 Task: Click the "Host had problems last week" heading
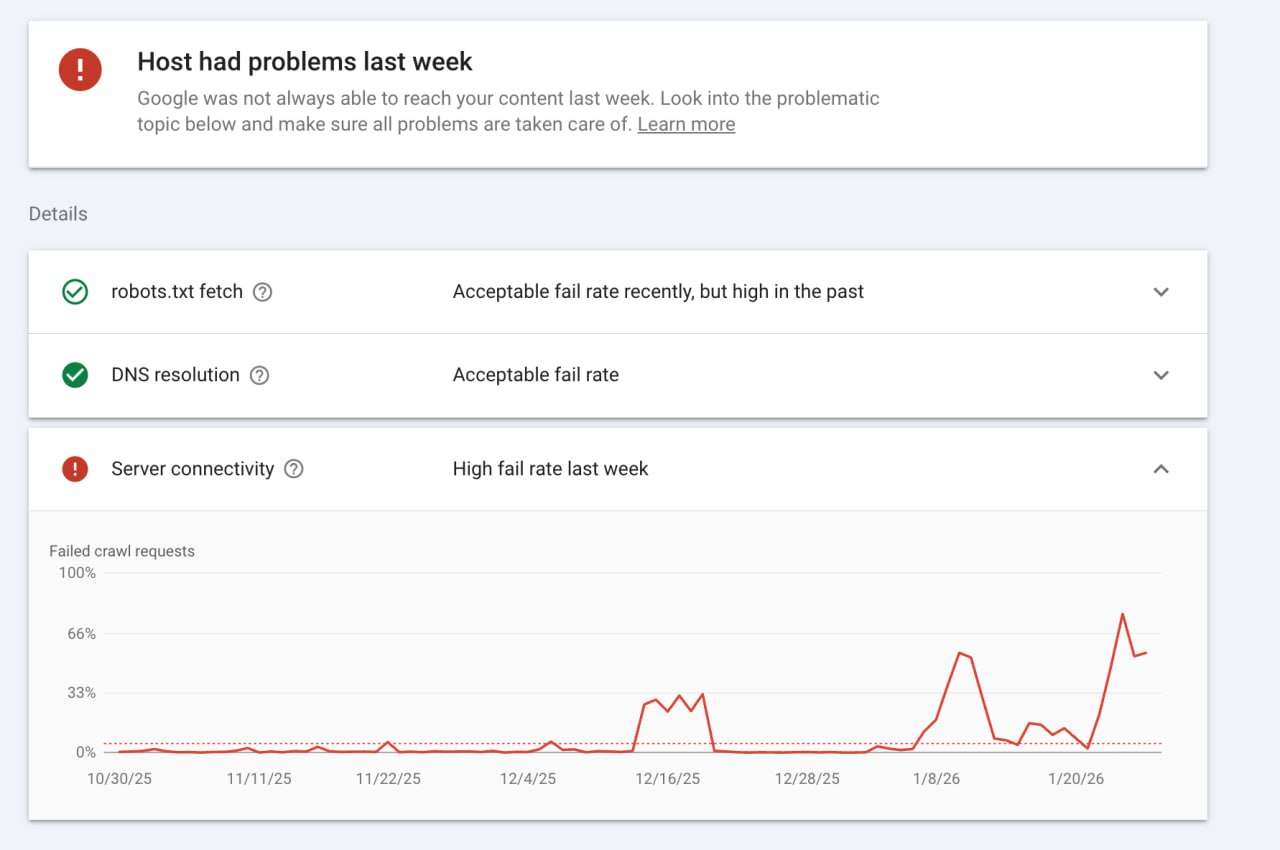pyautogui.click(x=305, y=62)
